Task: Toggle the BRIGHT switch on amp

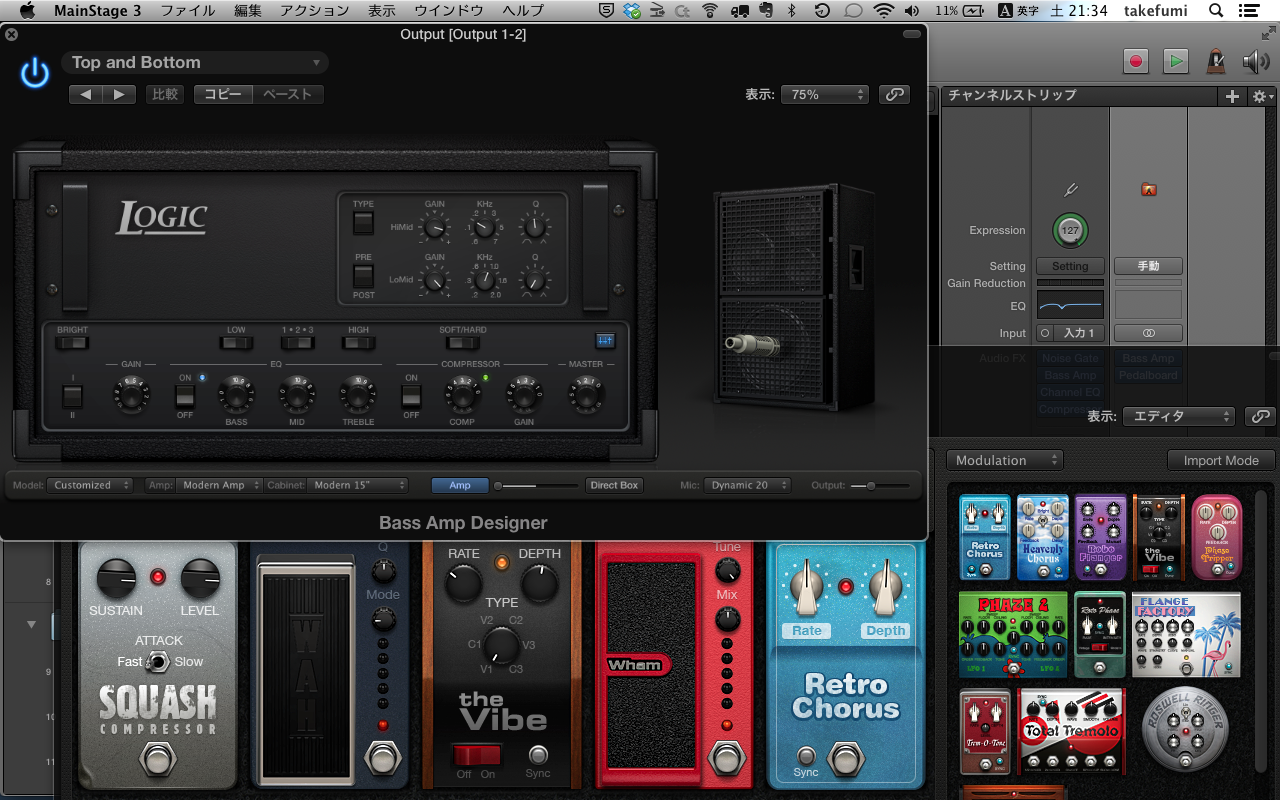Action: [71, 343]
